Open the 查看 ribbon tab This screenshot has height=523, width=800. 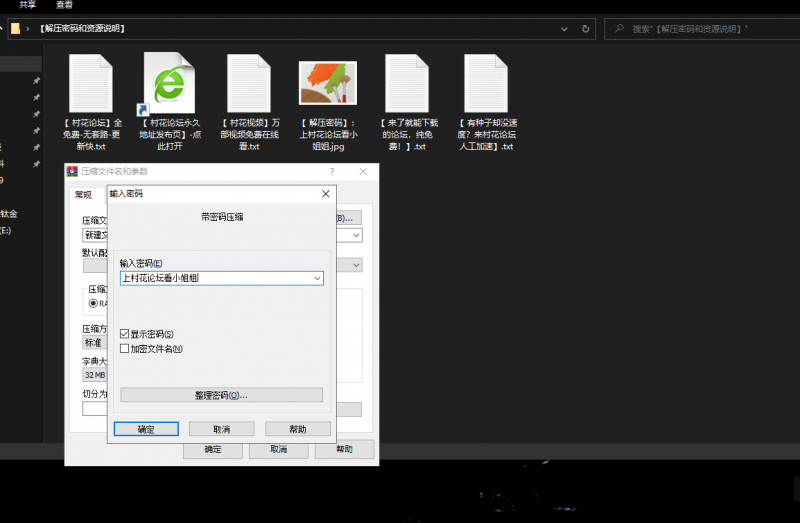(x=64, y=5)
